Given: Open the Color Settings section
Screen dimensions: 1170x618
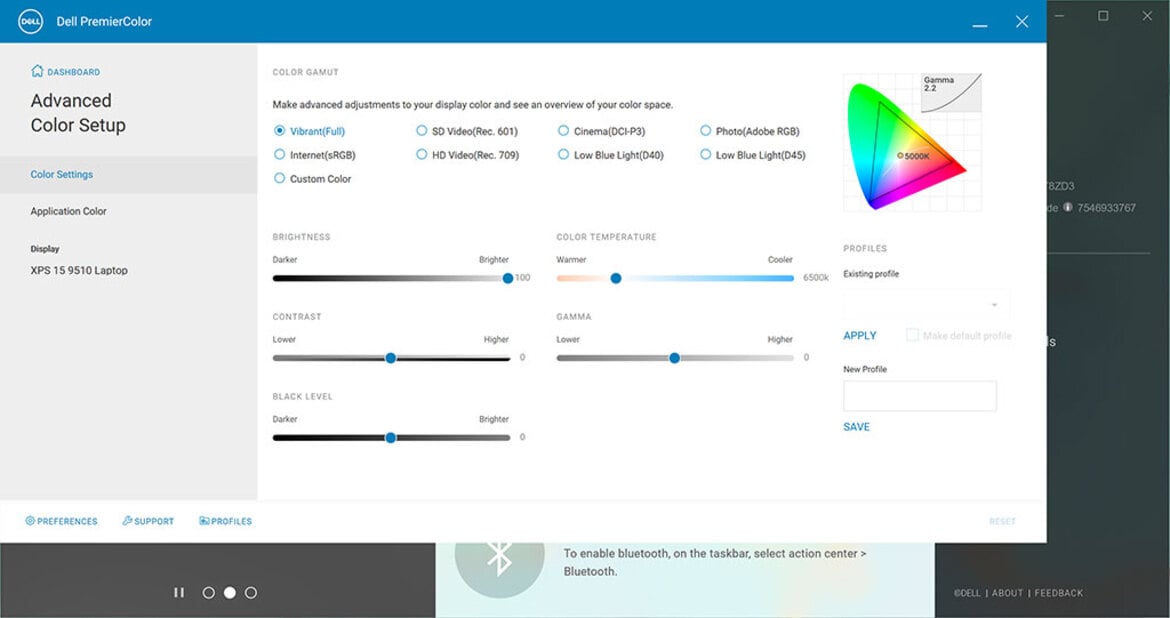Looking at the screenshot, I should [128, 175].
